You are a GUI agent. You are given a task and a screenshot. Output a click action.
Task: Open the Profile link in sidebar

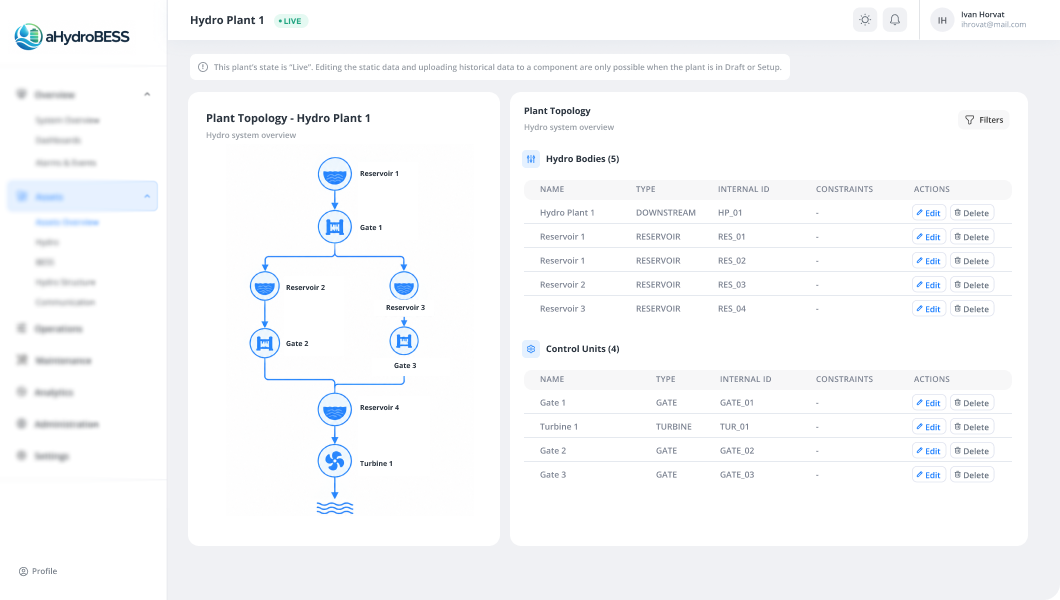38,571
